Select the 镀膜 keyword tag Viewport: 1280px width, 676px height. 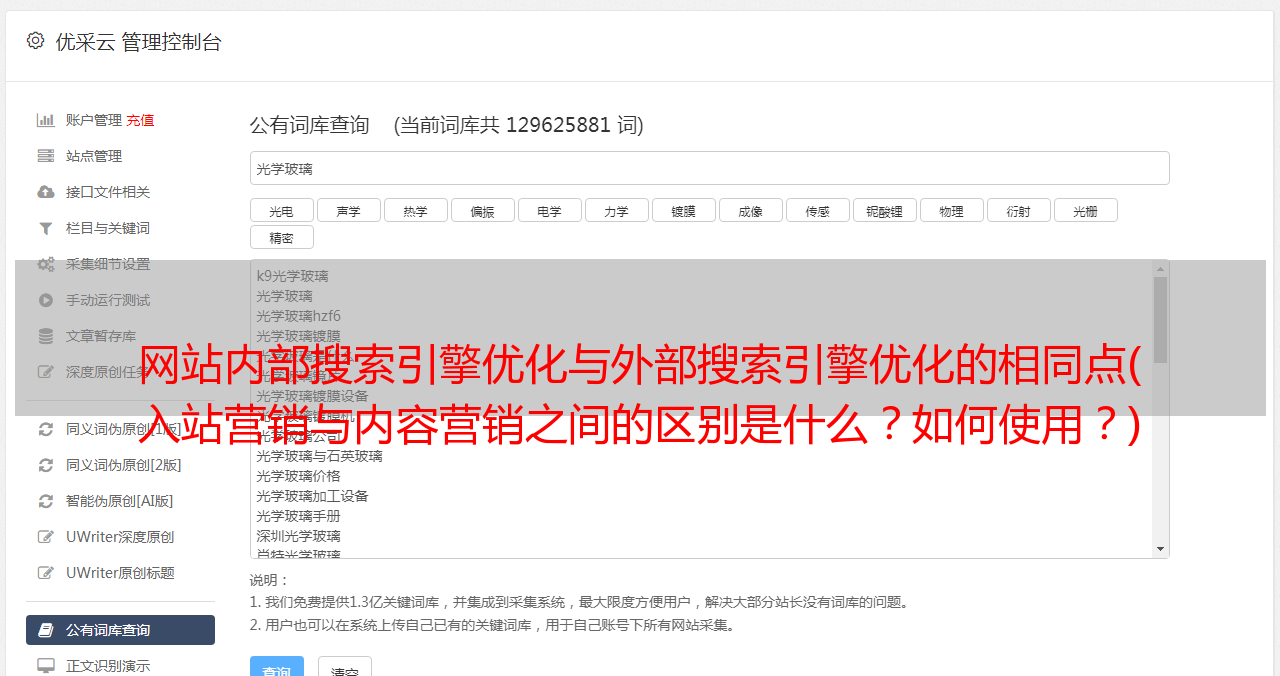683,210
